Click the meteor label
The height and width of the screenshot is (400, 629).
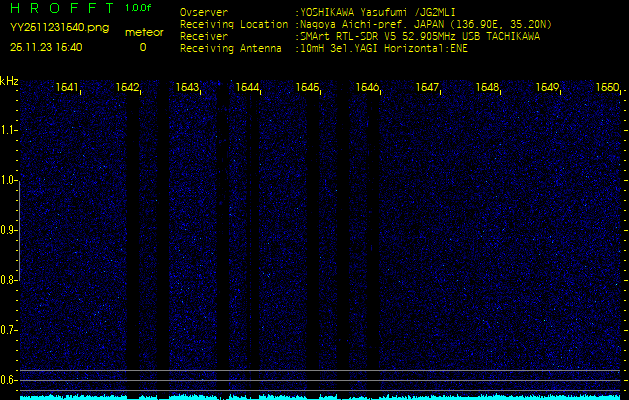click(x=144, y=32)
